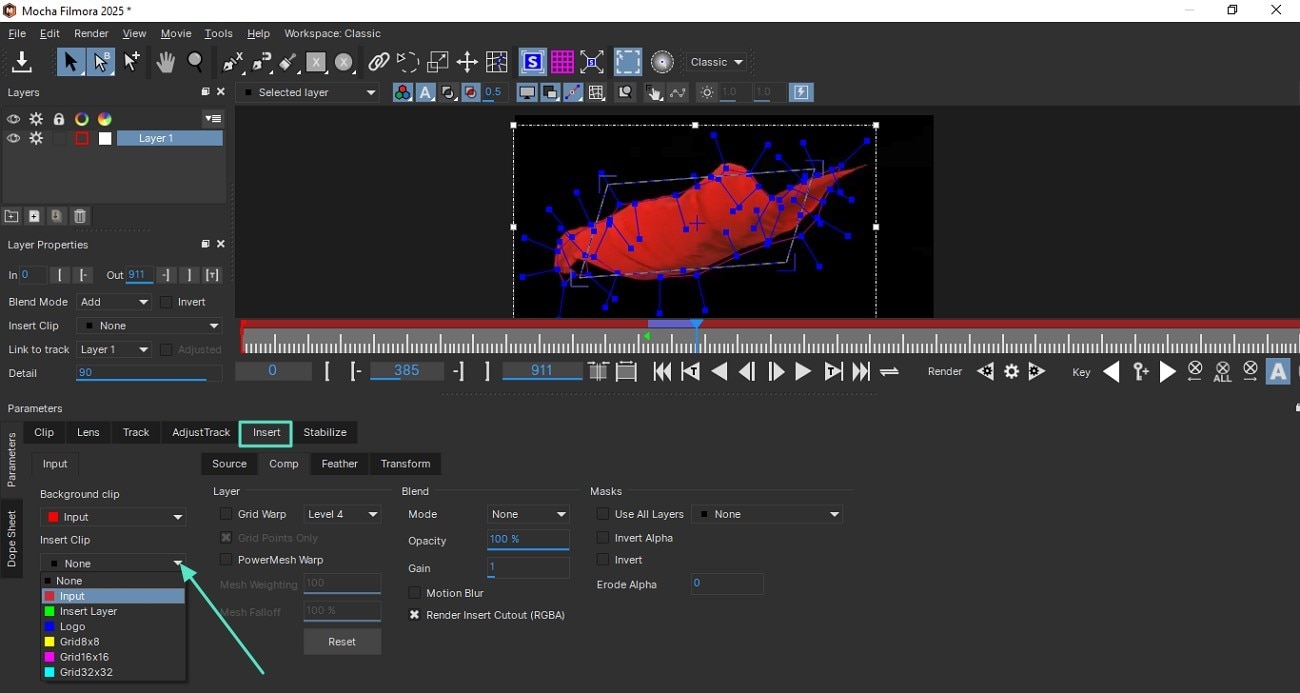Toggle Layer 1 visibility eye icon
Viewport: 1300px width, 693px height.
[x=13, y=139]
